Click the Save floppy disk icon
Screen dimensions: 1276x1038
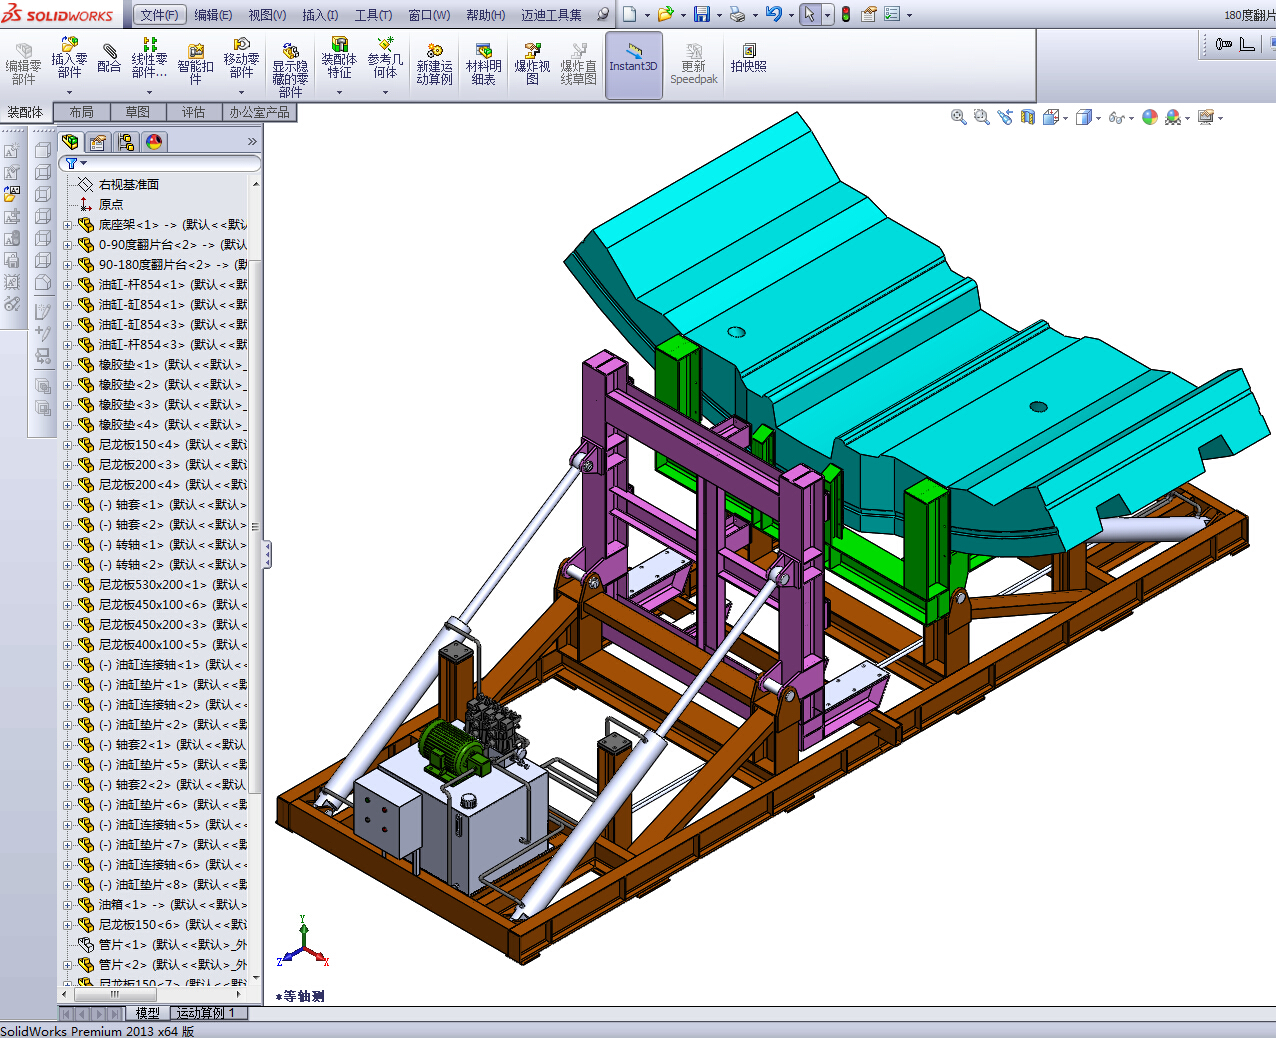tap(702, 14)
